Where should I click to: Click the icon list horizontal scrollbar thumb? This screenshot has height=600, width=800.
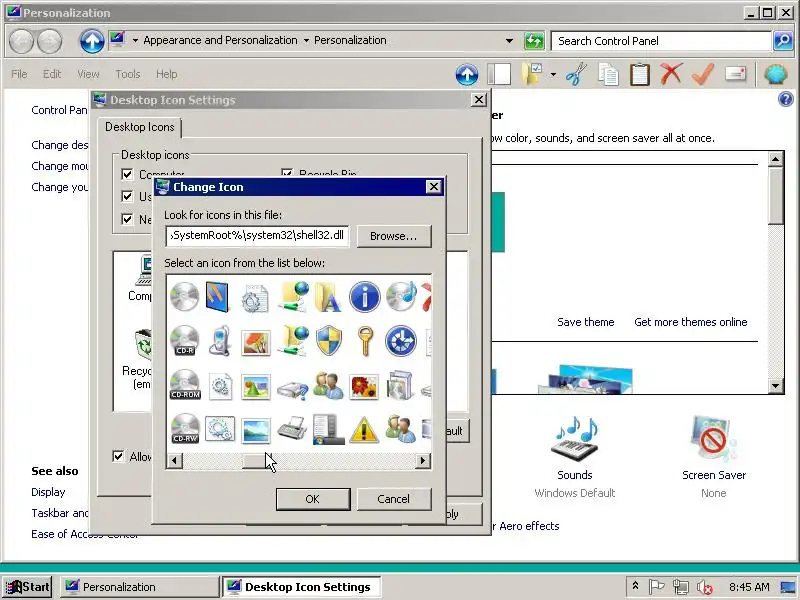pyautogui.click(x=257, y=461)
